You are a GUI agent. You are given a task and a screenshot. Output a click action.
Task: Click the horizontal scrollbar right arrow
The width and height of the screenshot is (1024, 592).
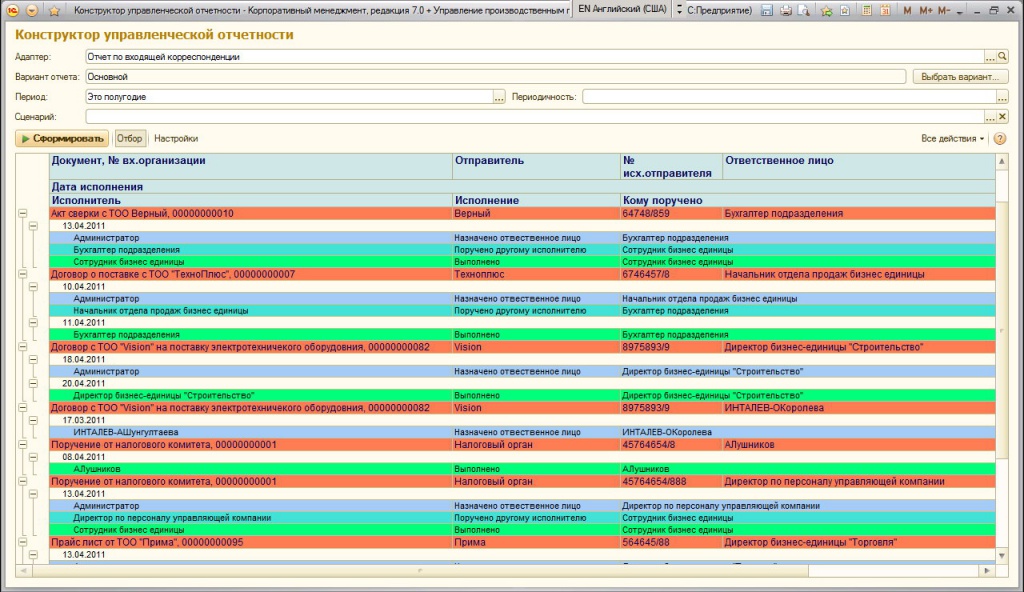[x=987, y=570]
